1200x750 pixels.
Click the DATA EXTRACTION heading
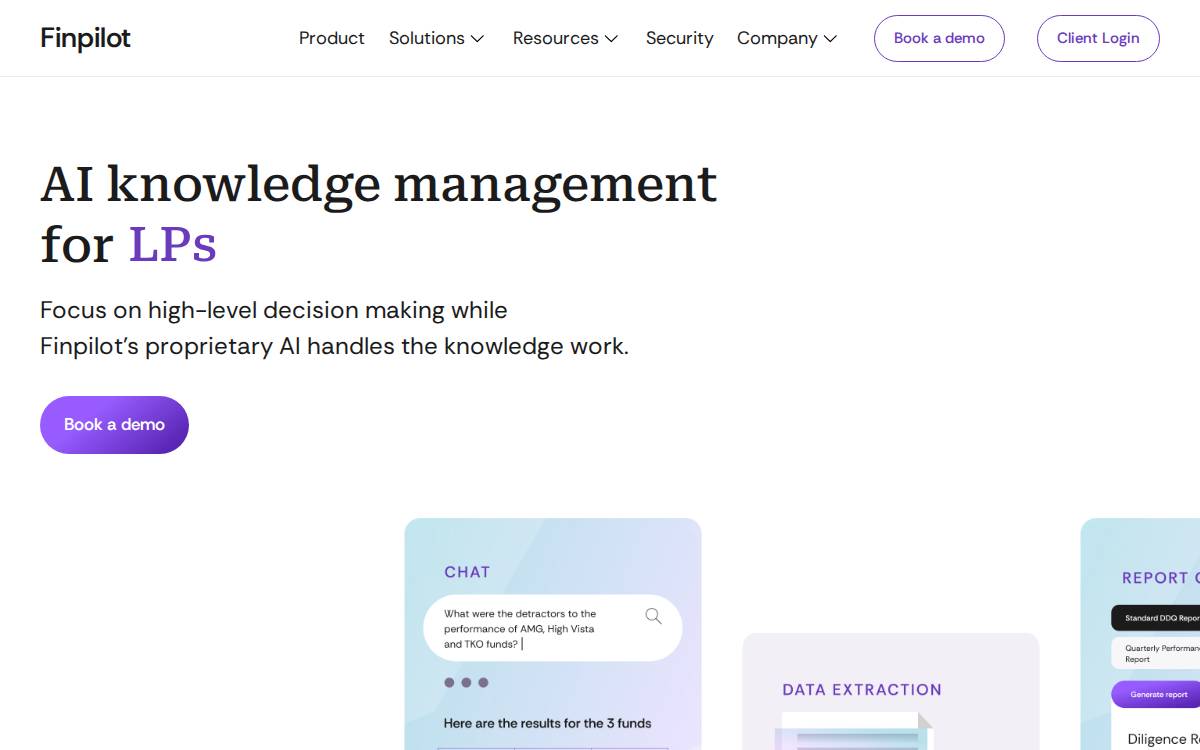862,689
